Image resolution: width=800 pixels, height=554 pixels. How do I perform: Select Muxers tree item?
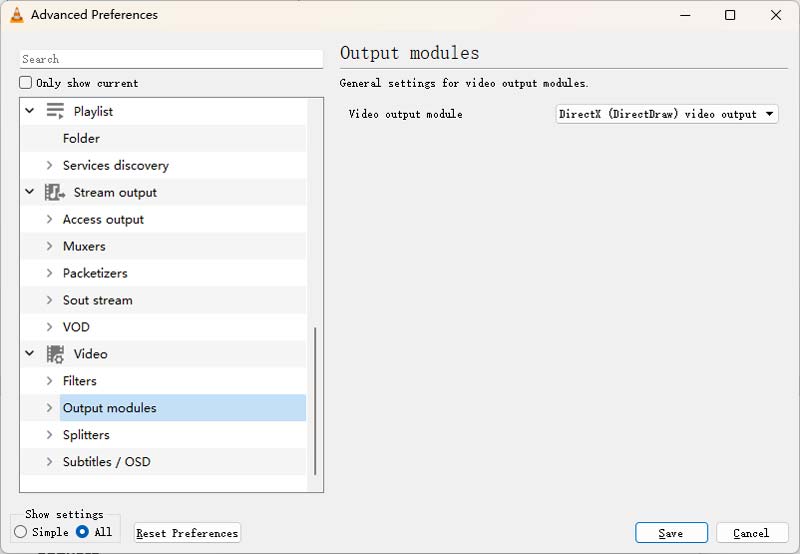coord(84,246)
